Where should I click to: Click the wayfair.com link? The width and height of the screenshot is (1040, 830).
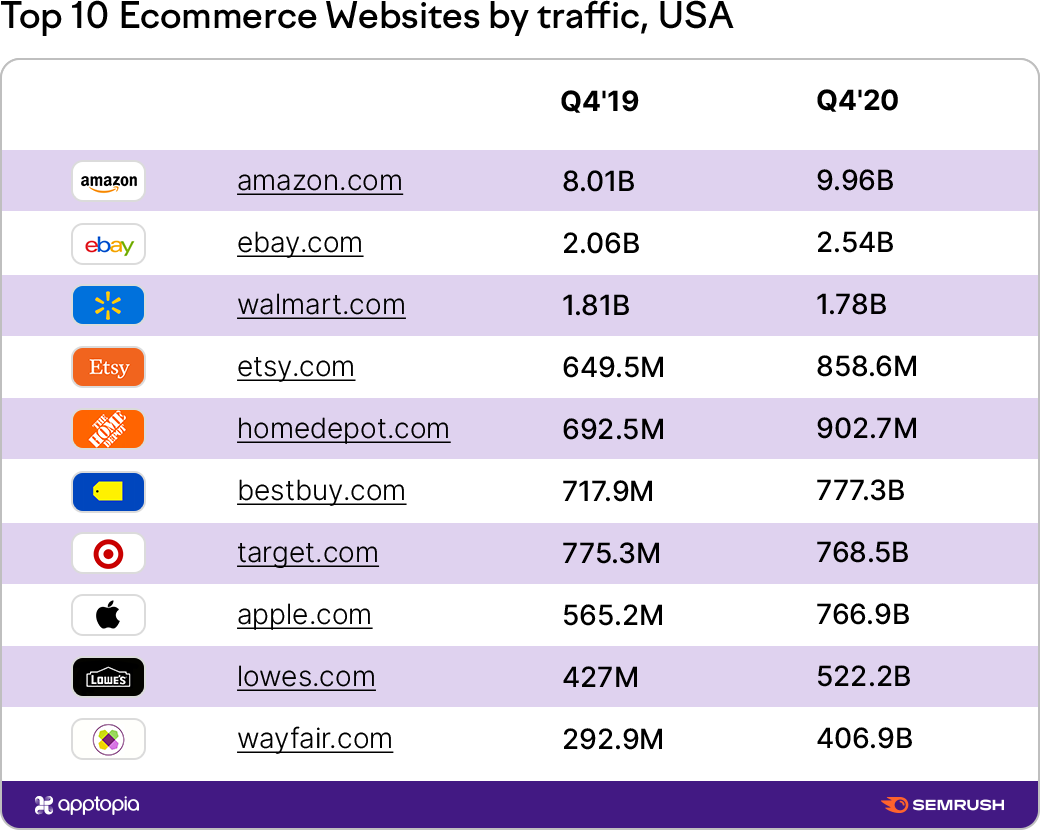(x=315, y=739)
